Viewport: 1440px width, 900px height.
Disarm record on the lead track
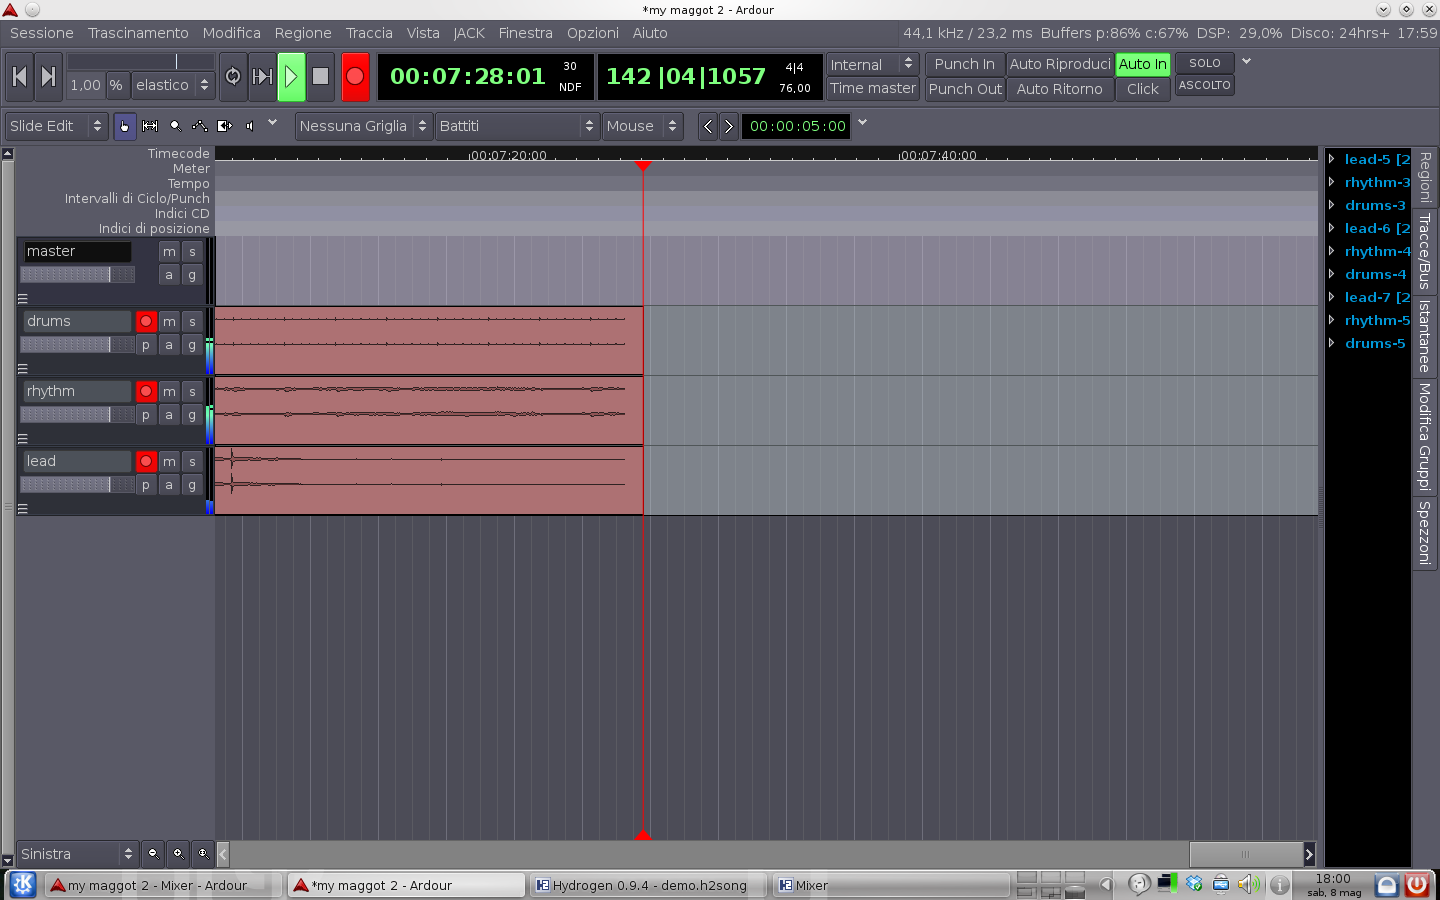tap(146, 461)
